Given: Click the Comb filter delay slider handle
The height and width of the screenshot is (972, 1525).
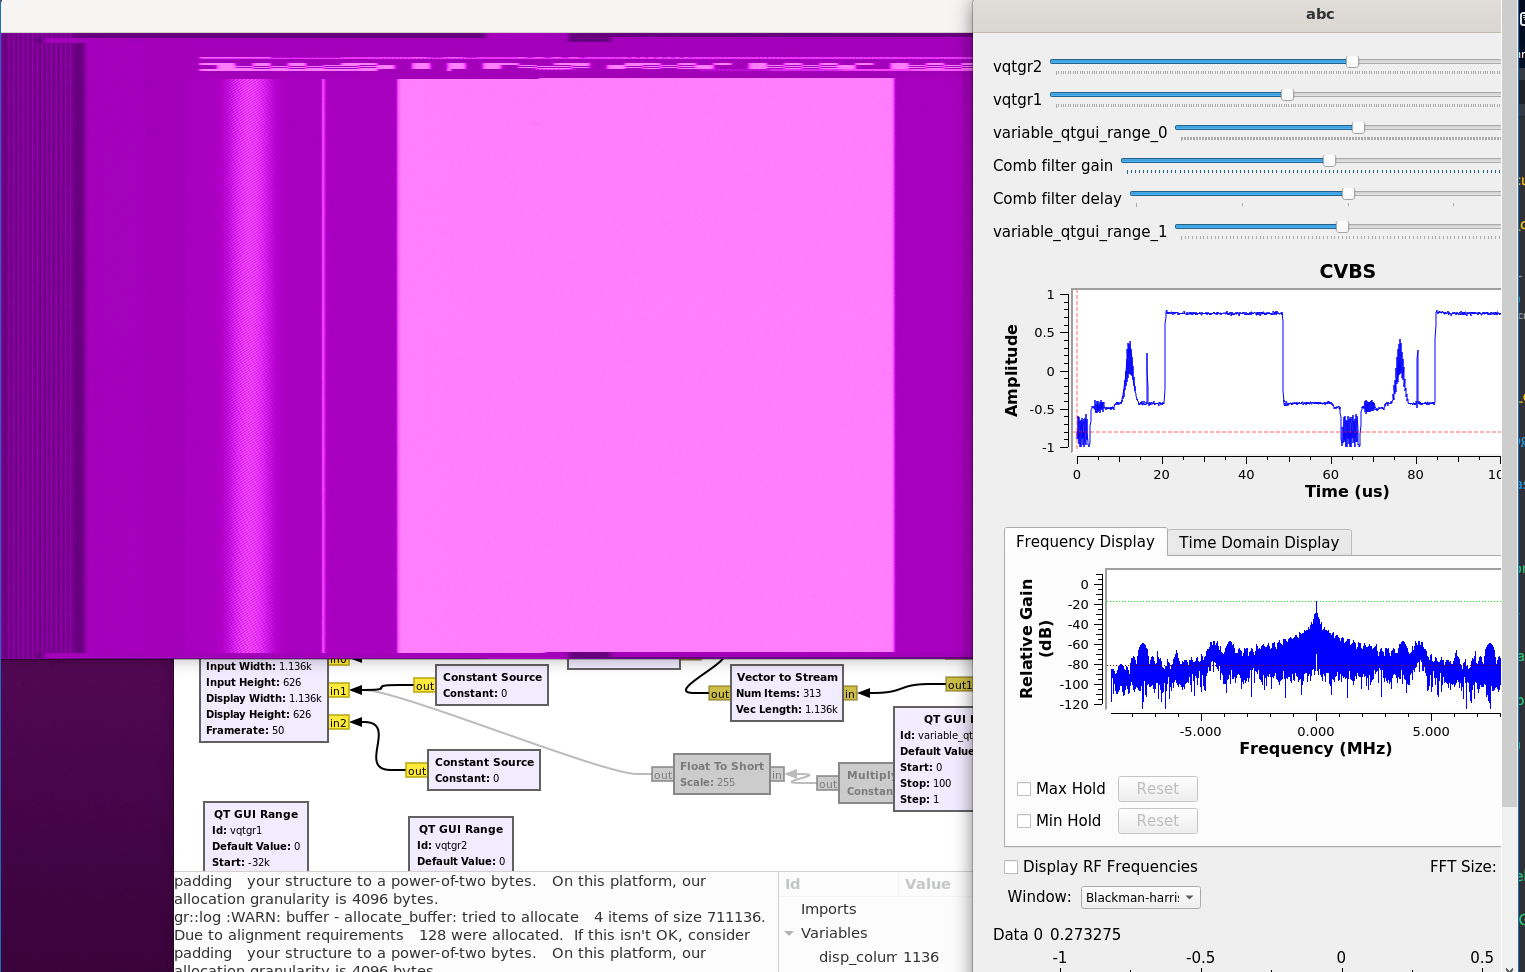Looking at the screenshot, I should click(x=1348, y=194).
